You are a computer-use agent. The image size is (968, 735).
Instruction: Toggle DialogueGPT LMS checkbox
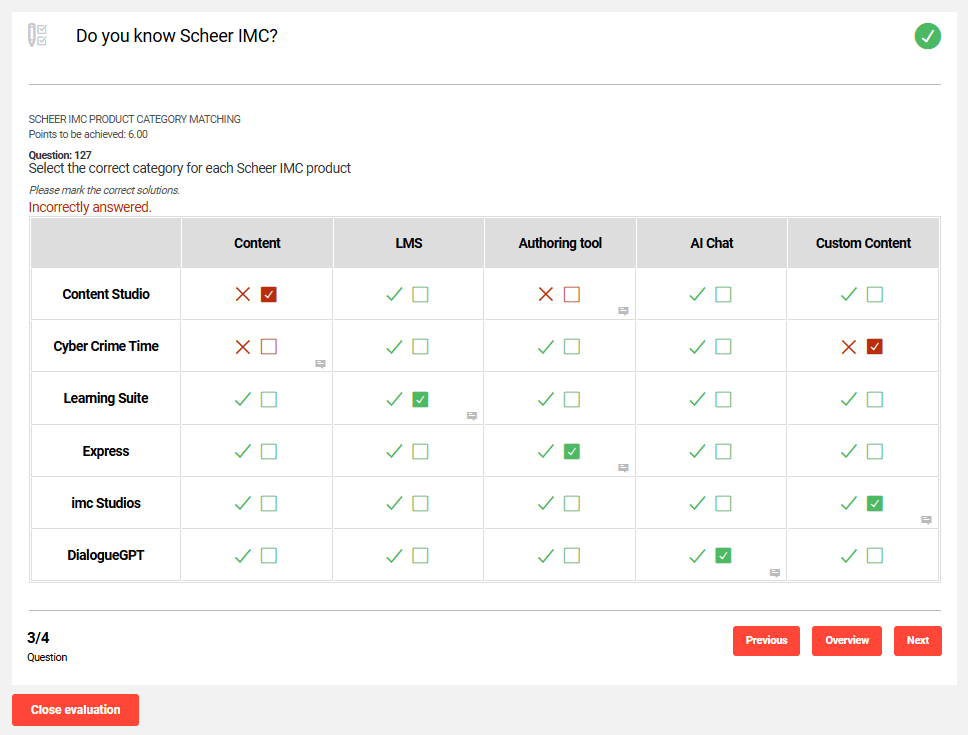(420, 555)
